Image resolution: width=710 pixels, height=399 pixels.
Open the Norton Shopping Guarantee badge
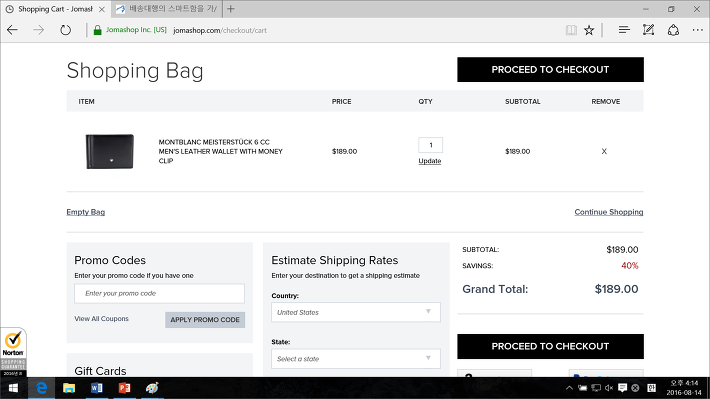(13, 352)
